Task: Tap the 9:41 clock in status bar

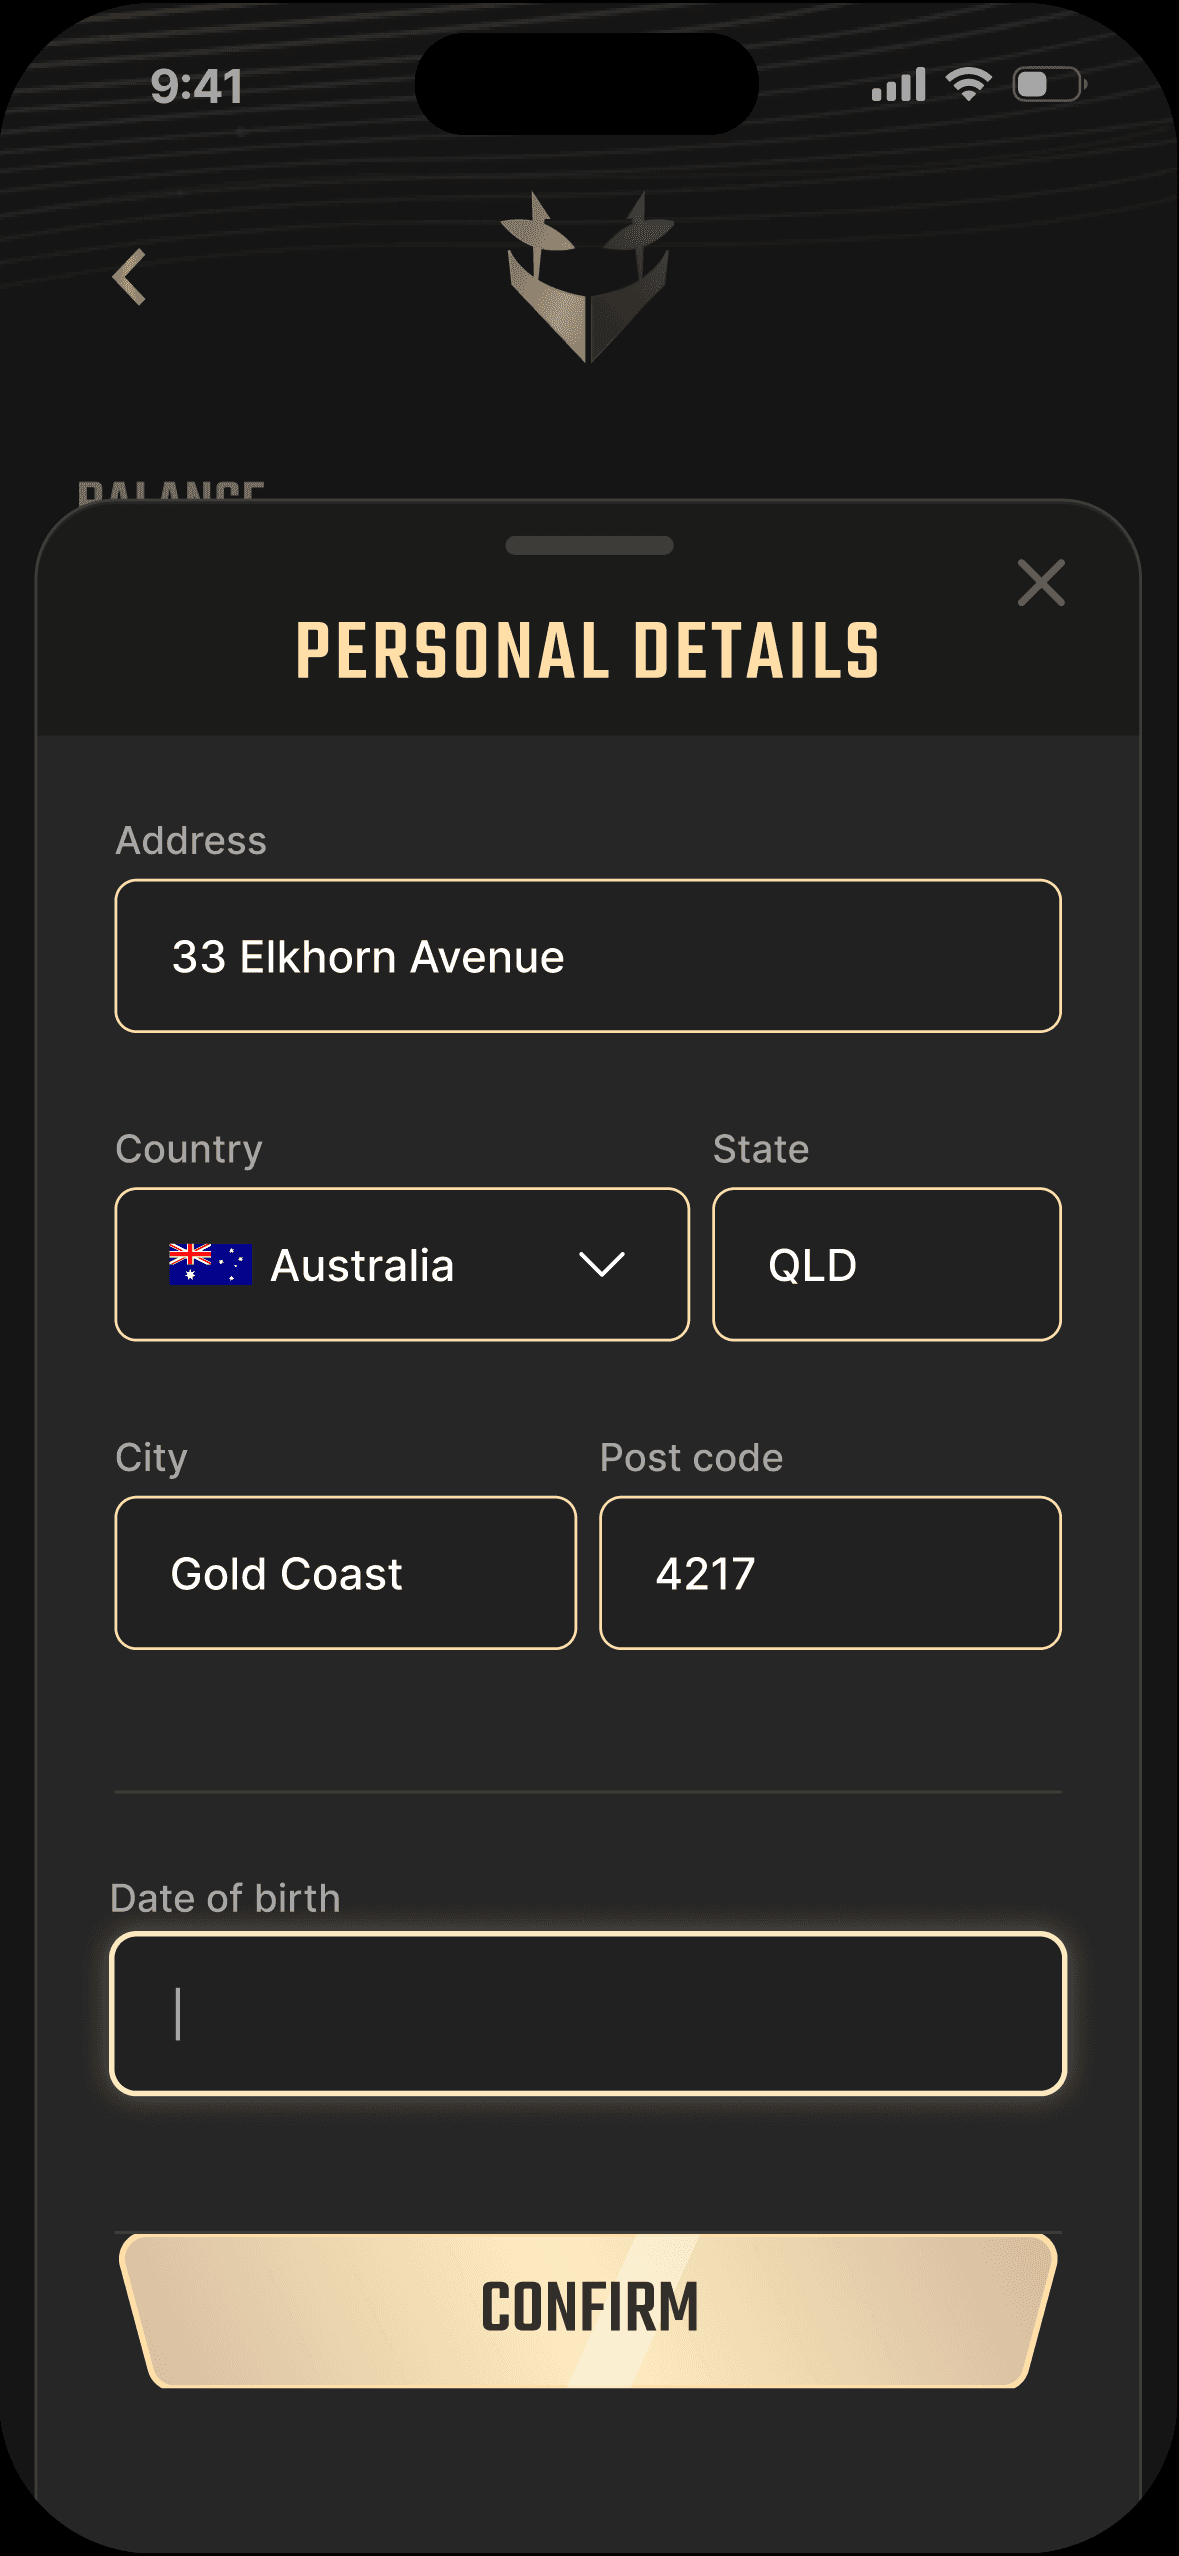Action: pyautogui.click(x=196, y=86)
